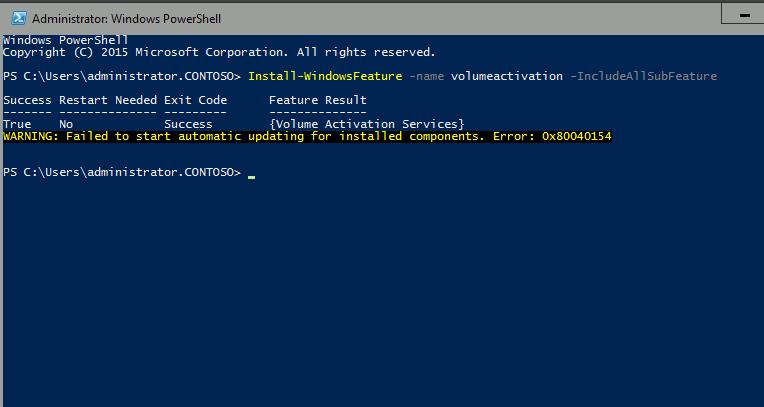Click the volumeactivation argument text
This screenshot has height=407, width=764.
tap(509, 76)
